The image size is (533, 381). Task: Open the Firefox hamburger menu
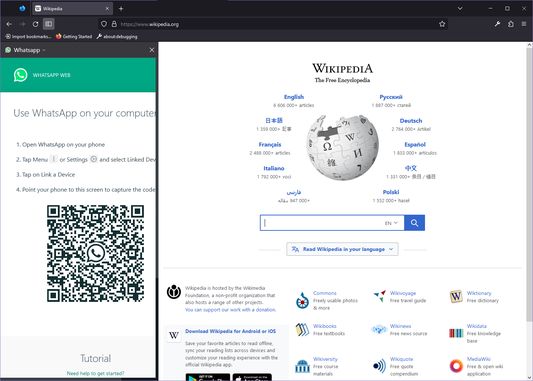(524, 24)
